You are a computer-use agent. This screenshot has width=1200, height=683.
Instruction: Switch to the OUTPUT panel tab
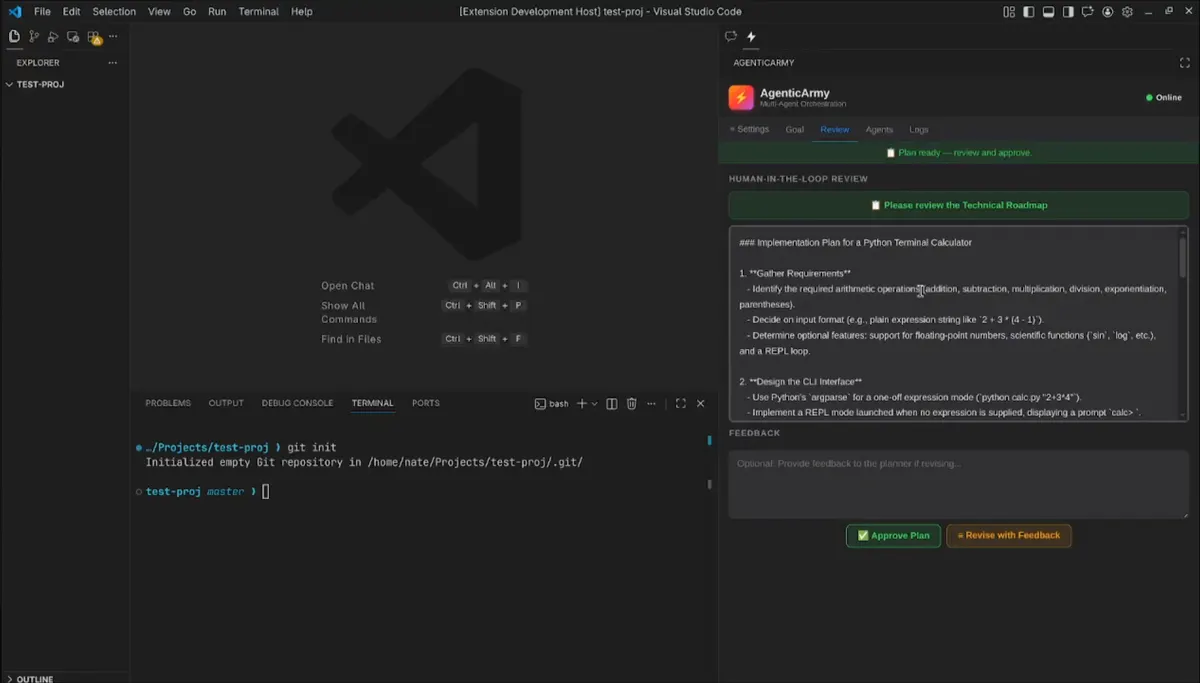[x=226, y=403]
